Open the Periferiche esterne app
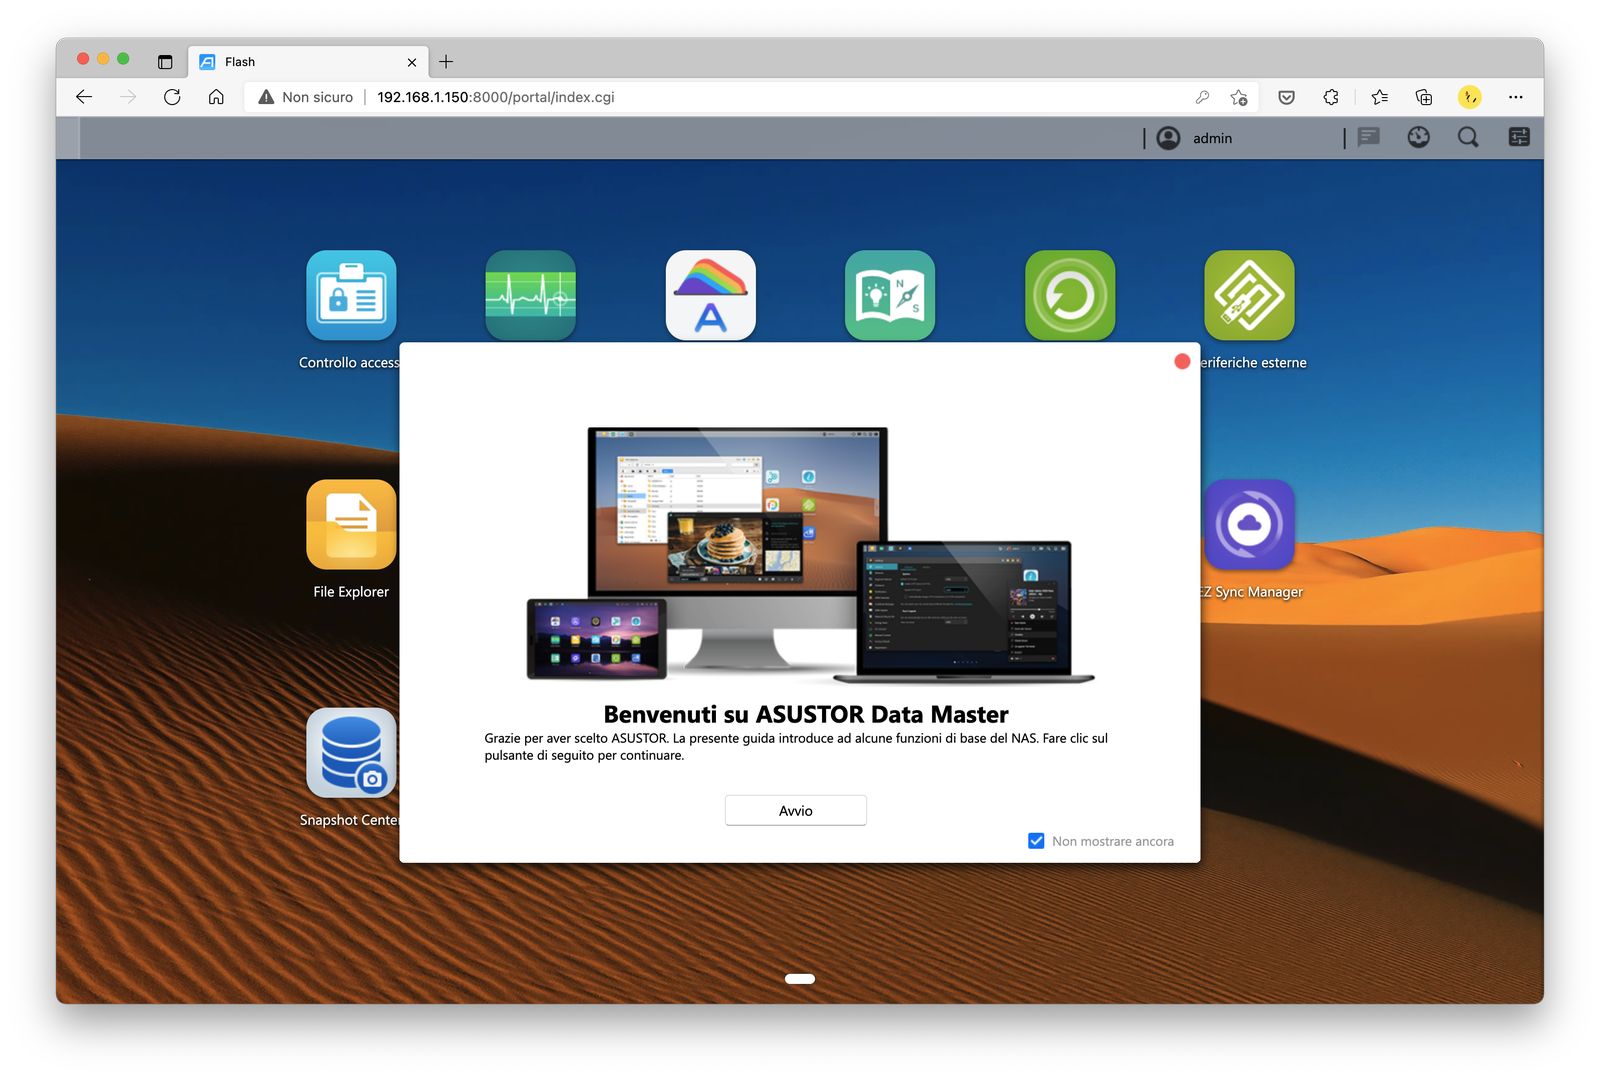Viewport: 1600px width, 1078px height. pyautogui.click(x=1249, y=295)
